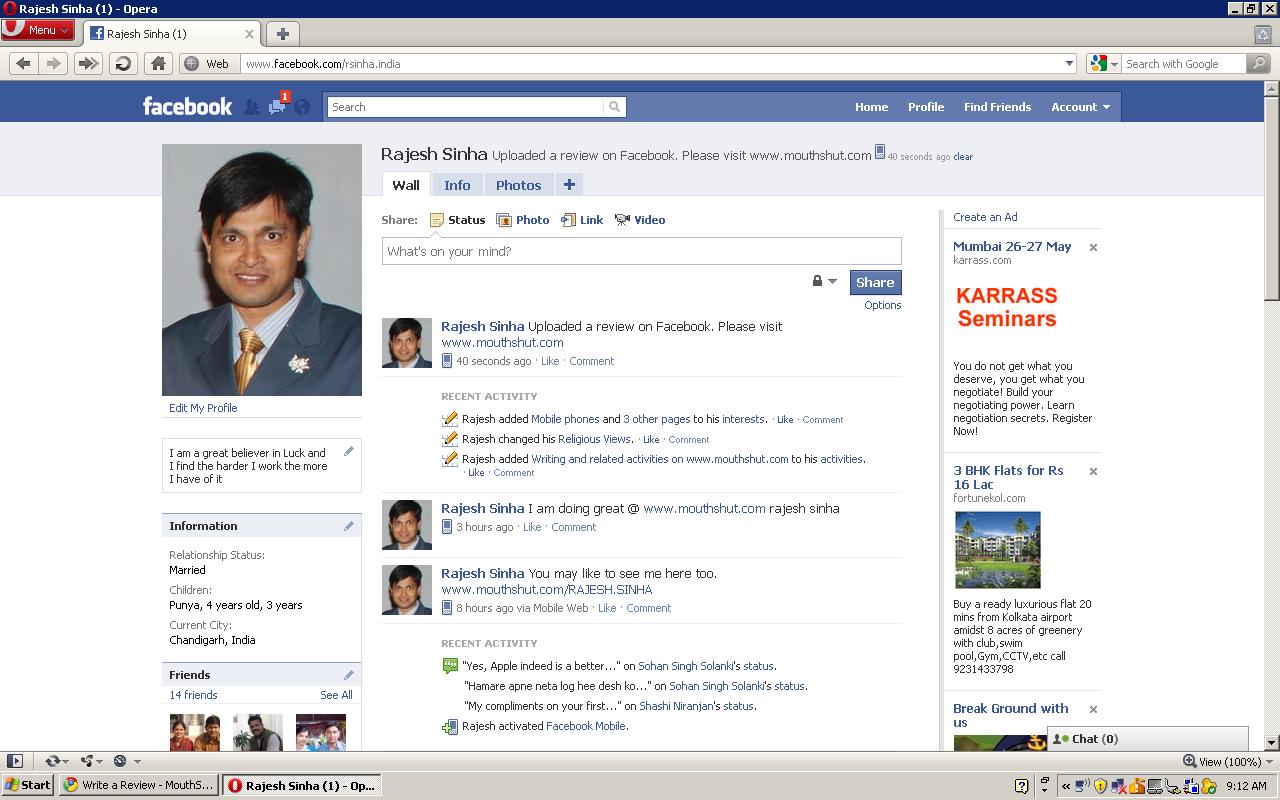The image size is (1280, 800).
Task: Add a new profile tab with plus
Action: tap(568, 184)
